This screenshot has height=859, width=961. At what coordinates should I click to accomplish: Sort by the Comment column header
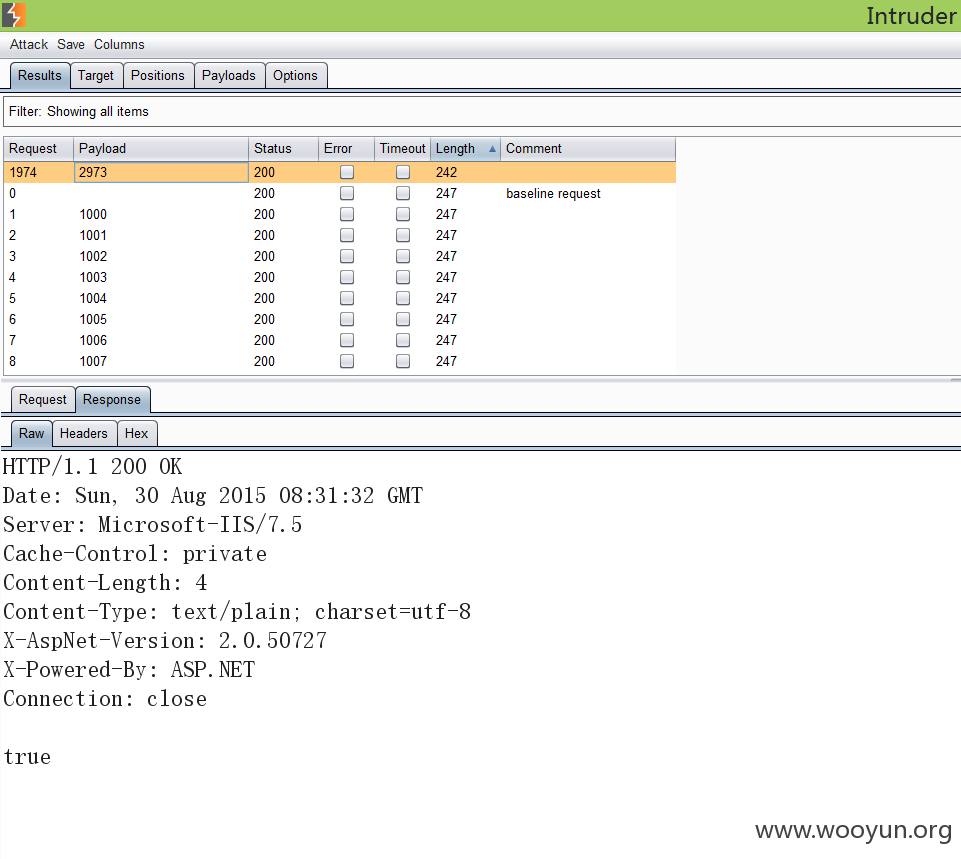[x=588, y=149]
